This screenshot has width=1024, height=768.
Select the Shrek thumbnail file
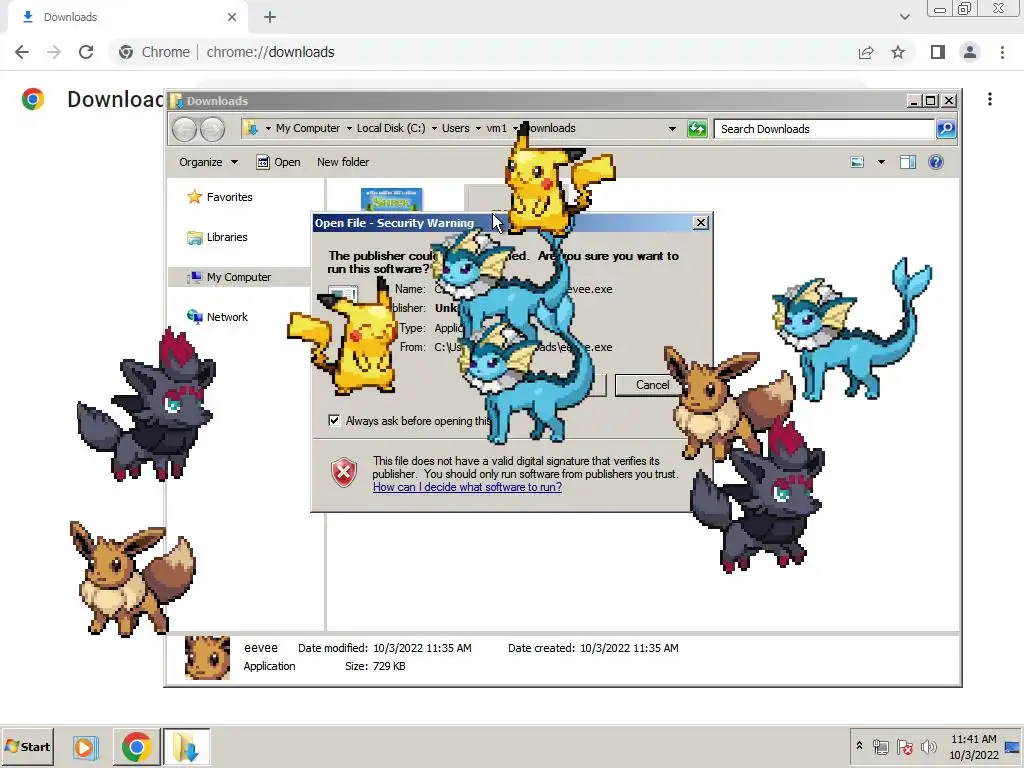click(391, 200)
